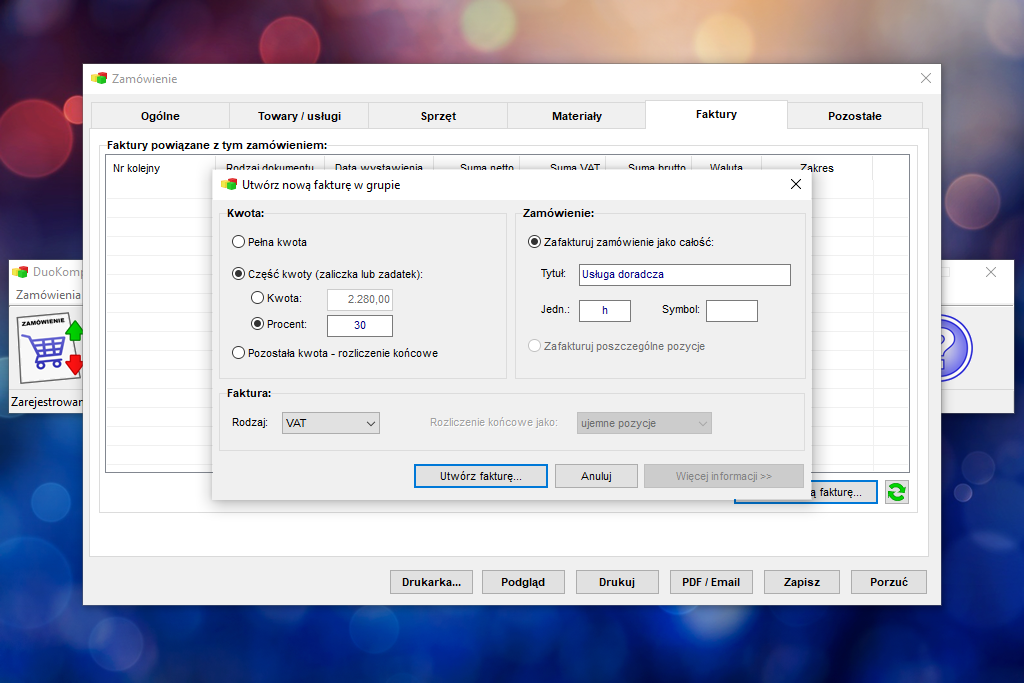
Task: Click the PDF / Email button
Action: (711, 582)
